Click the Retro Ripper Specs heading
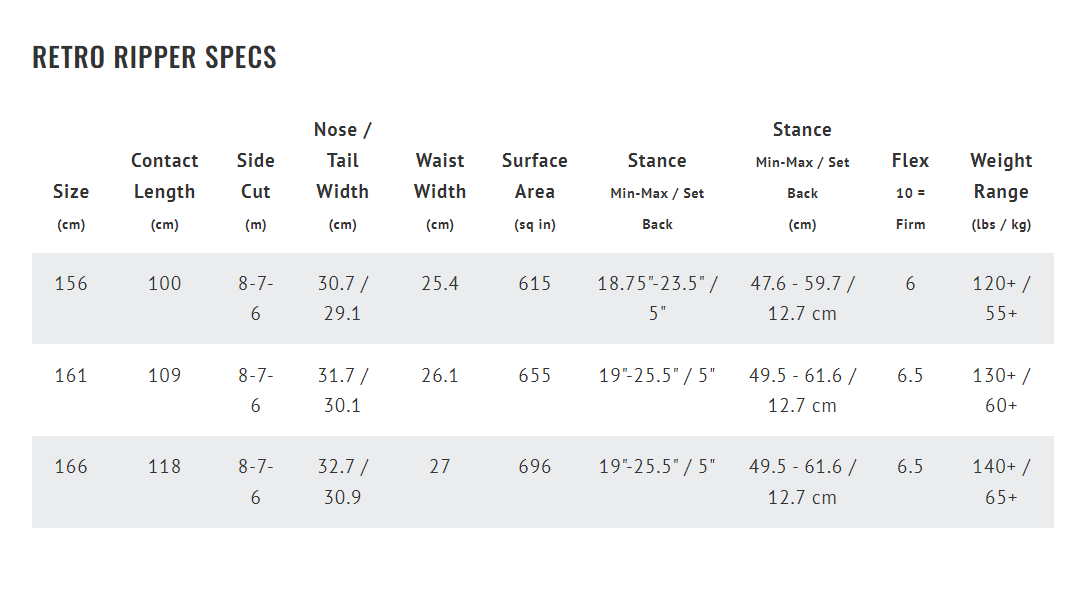This screenshot has height=596, width=1082. click(154, 57)
